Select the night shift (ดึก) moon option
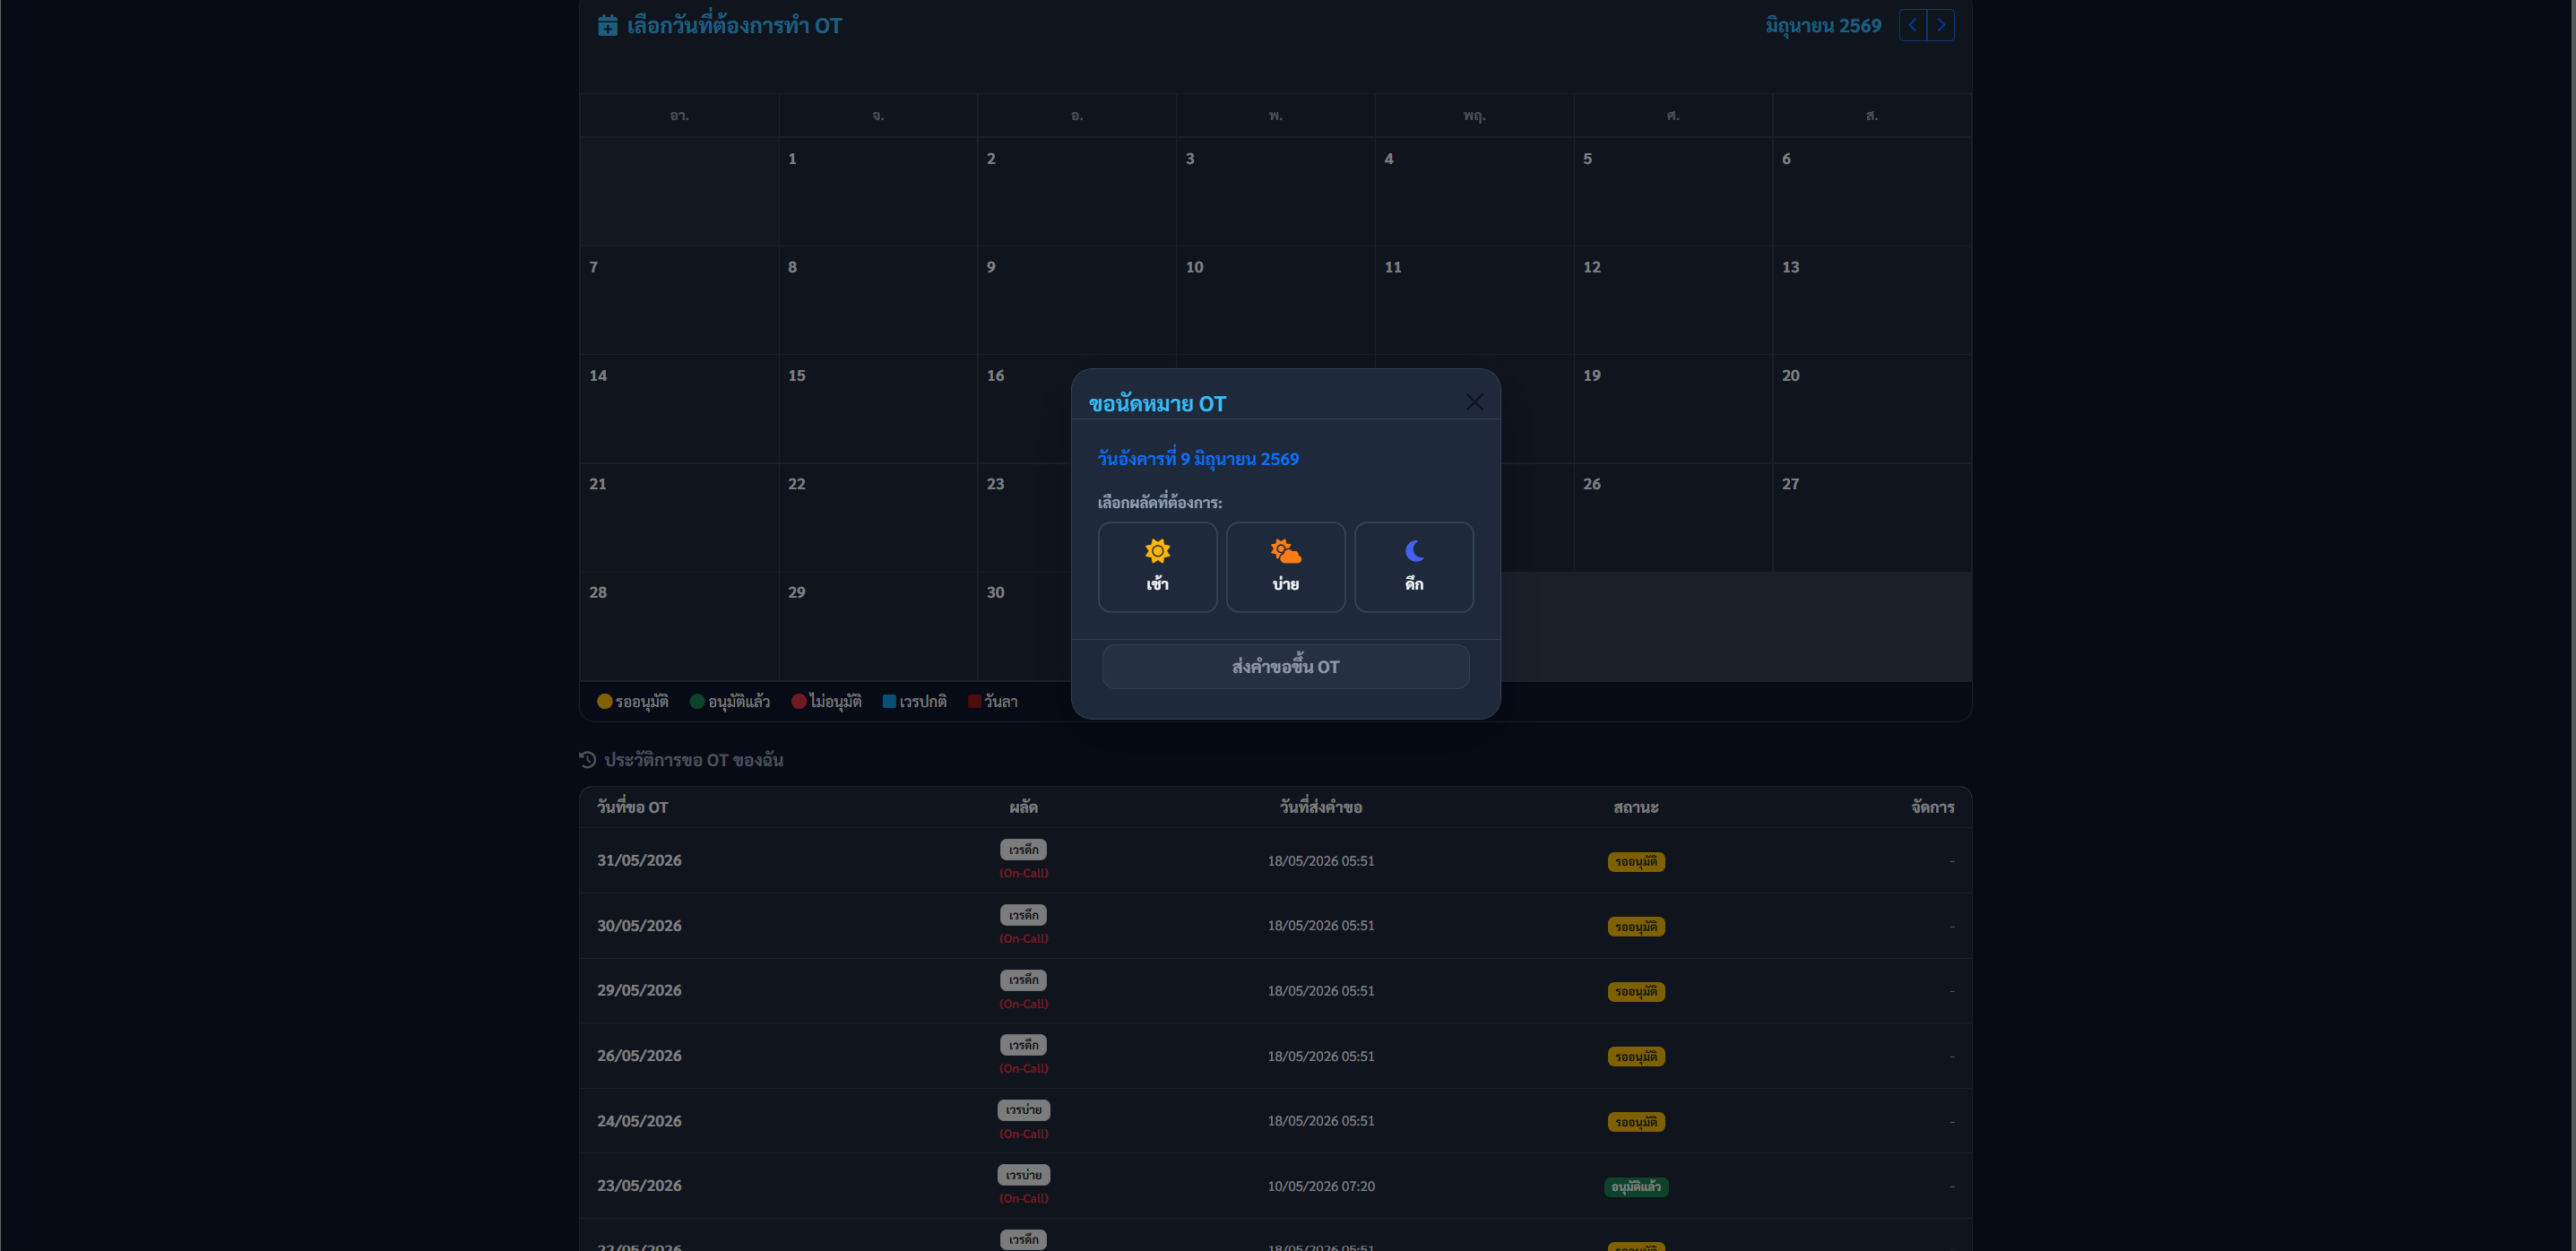The image size is (2576, 1251). [1413, 566]
